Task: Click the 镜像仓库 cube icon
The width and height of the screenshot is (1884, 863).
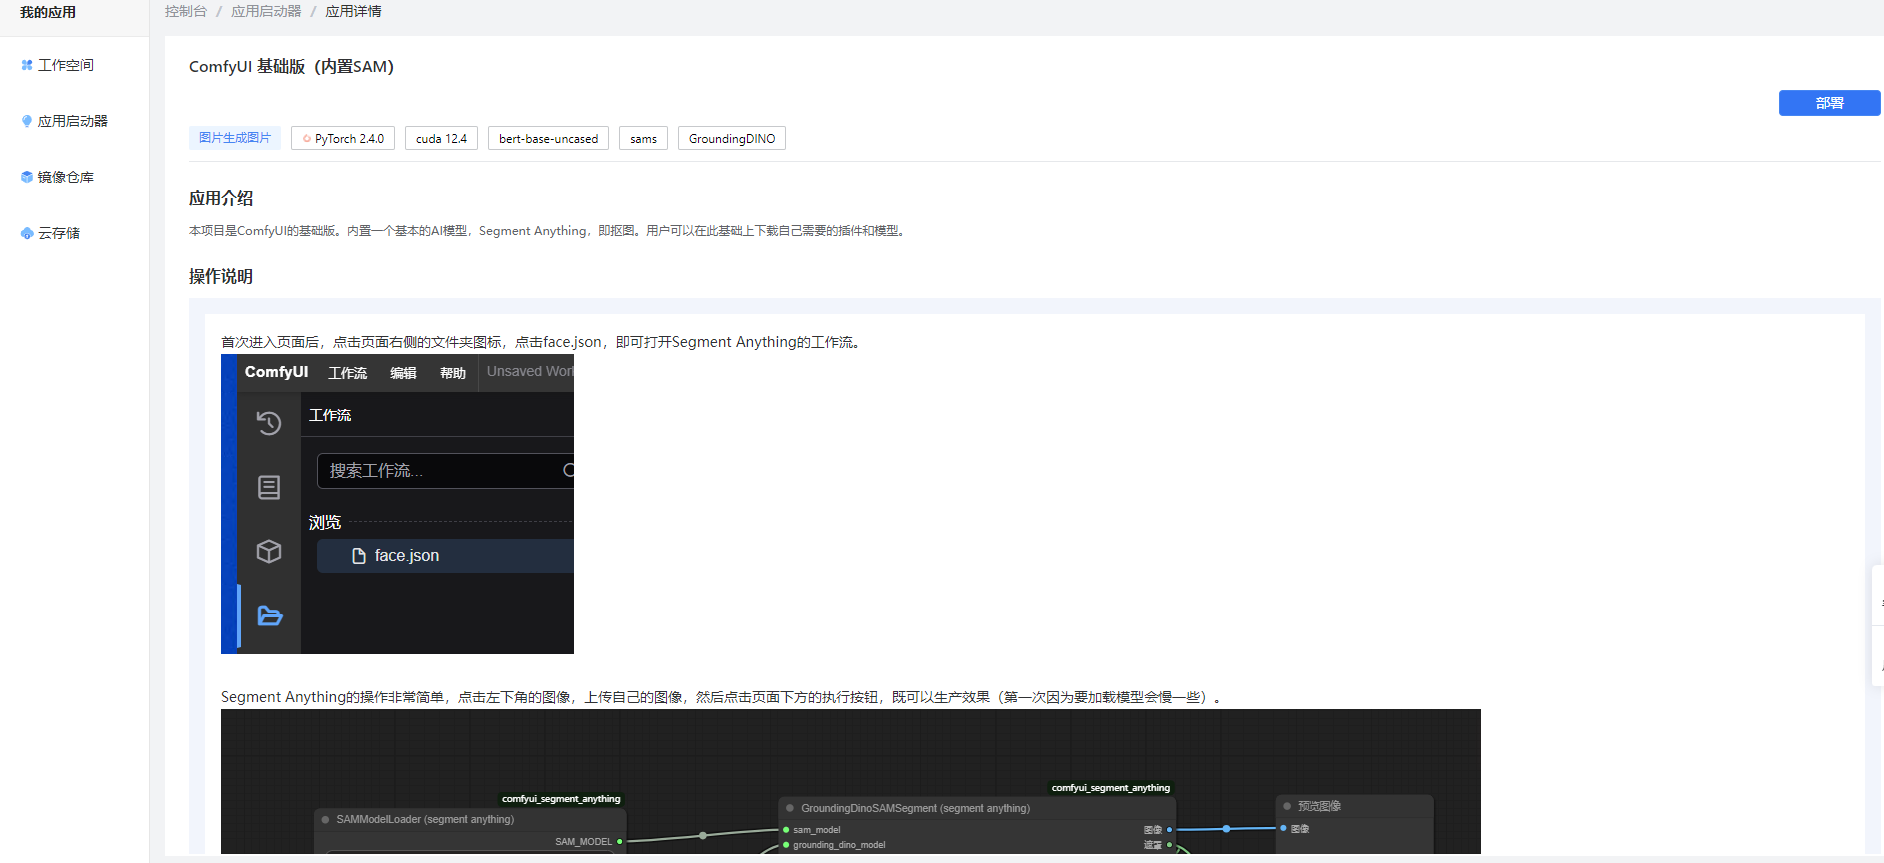Action: [x=27, y=177]
